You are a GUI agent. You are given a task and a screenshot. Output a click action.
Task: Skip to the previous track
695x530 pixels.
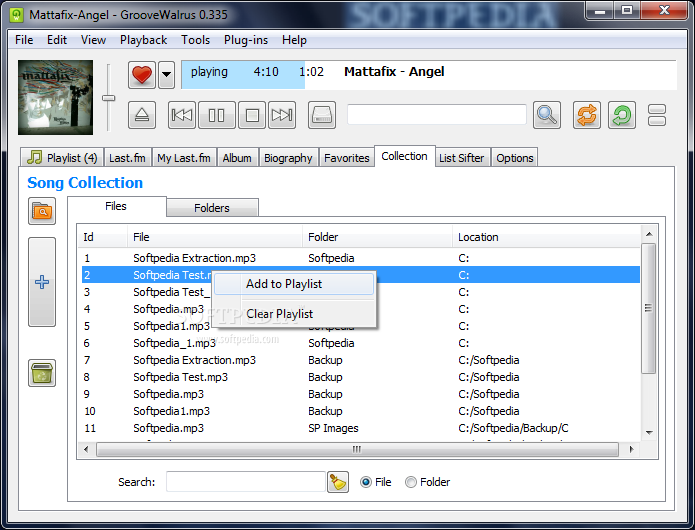point(182,115)
